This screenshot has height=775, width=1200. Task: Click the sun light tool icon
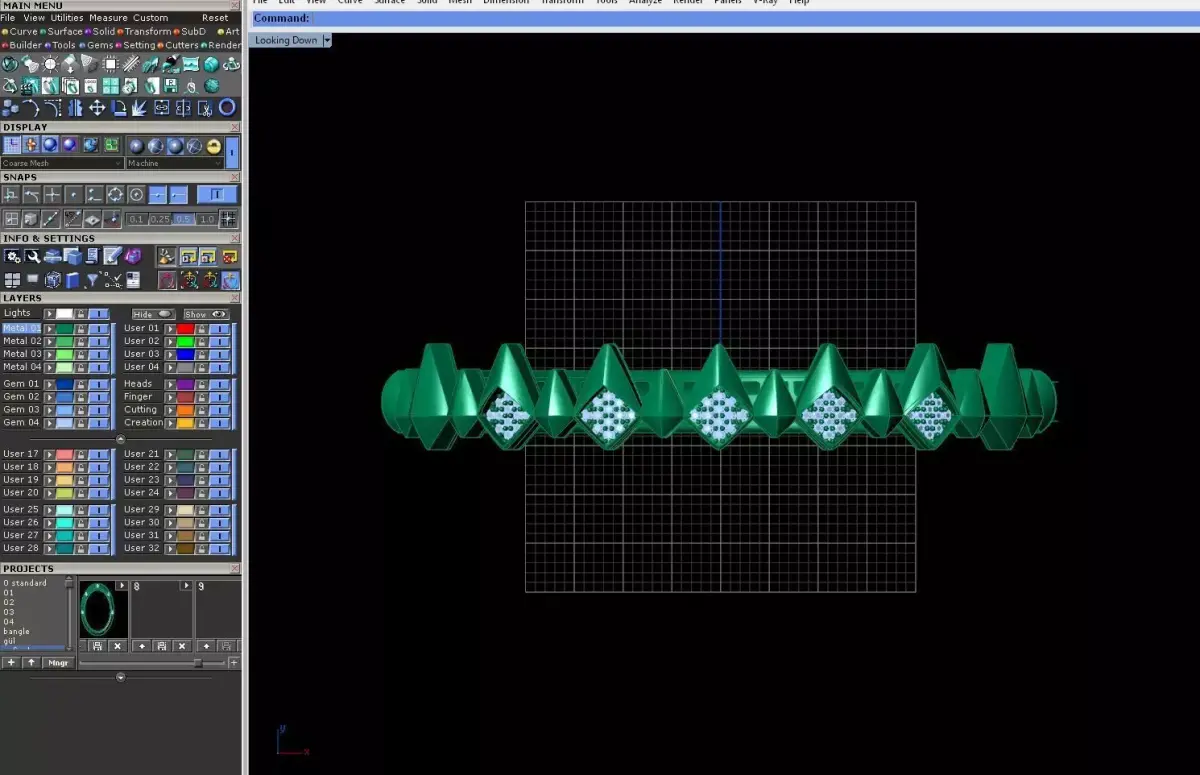pos(50,64)
